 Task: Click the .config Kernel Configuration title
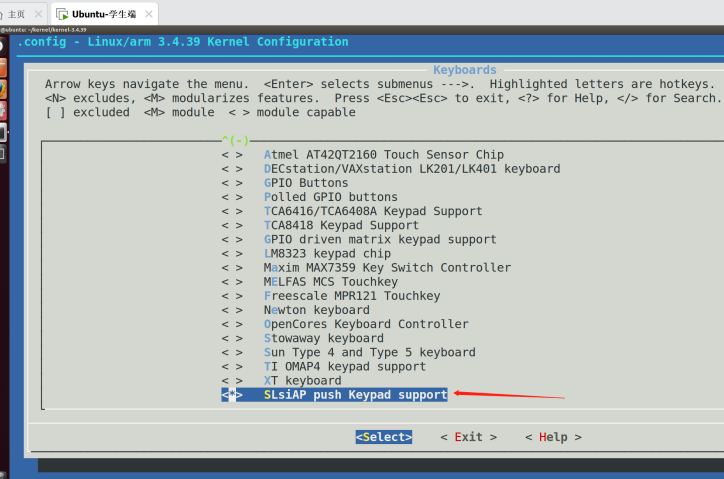pyautogui.click(x=183, y=42)
